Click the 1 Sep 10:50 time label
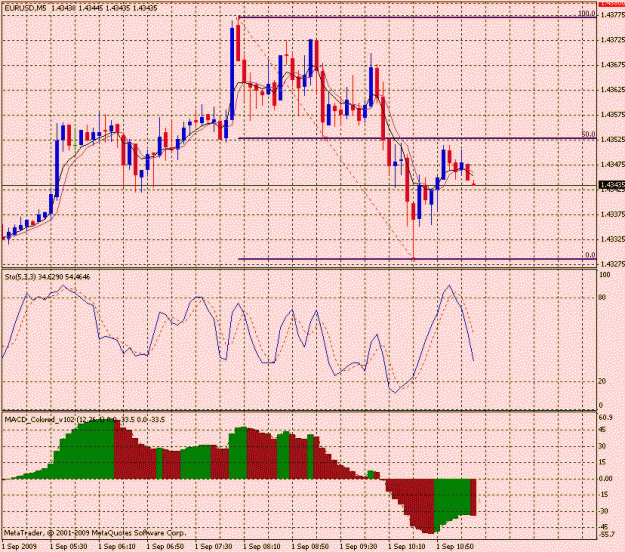 click(x=455, y=546)
